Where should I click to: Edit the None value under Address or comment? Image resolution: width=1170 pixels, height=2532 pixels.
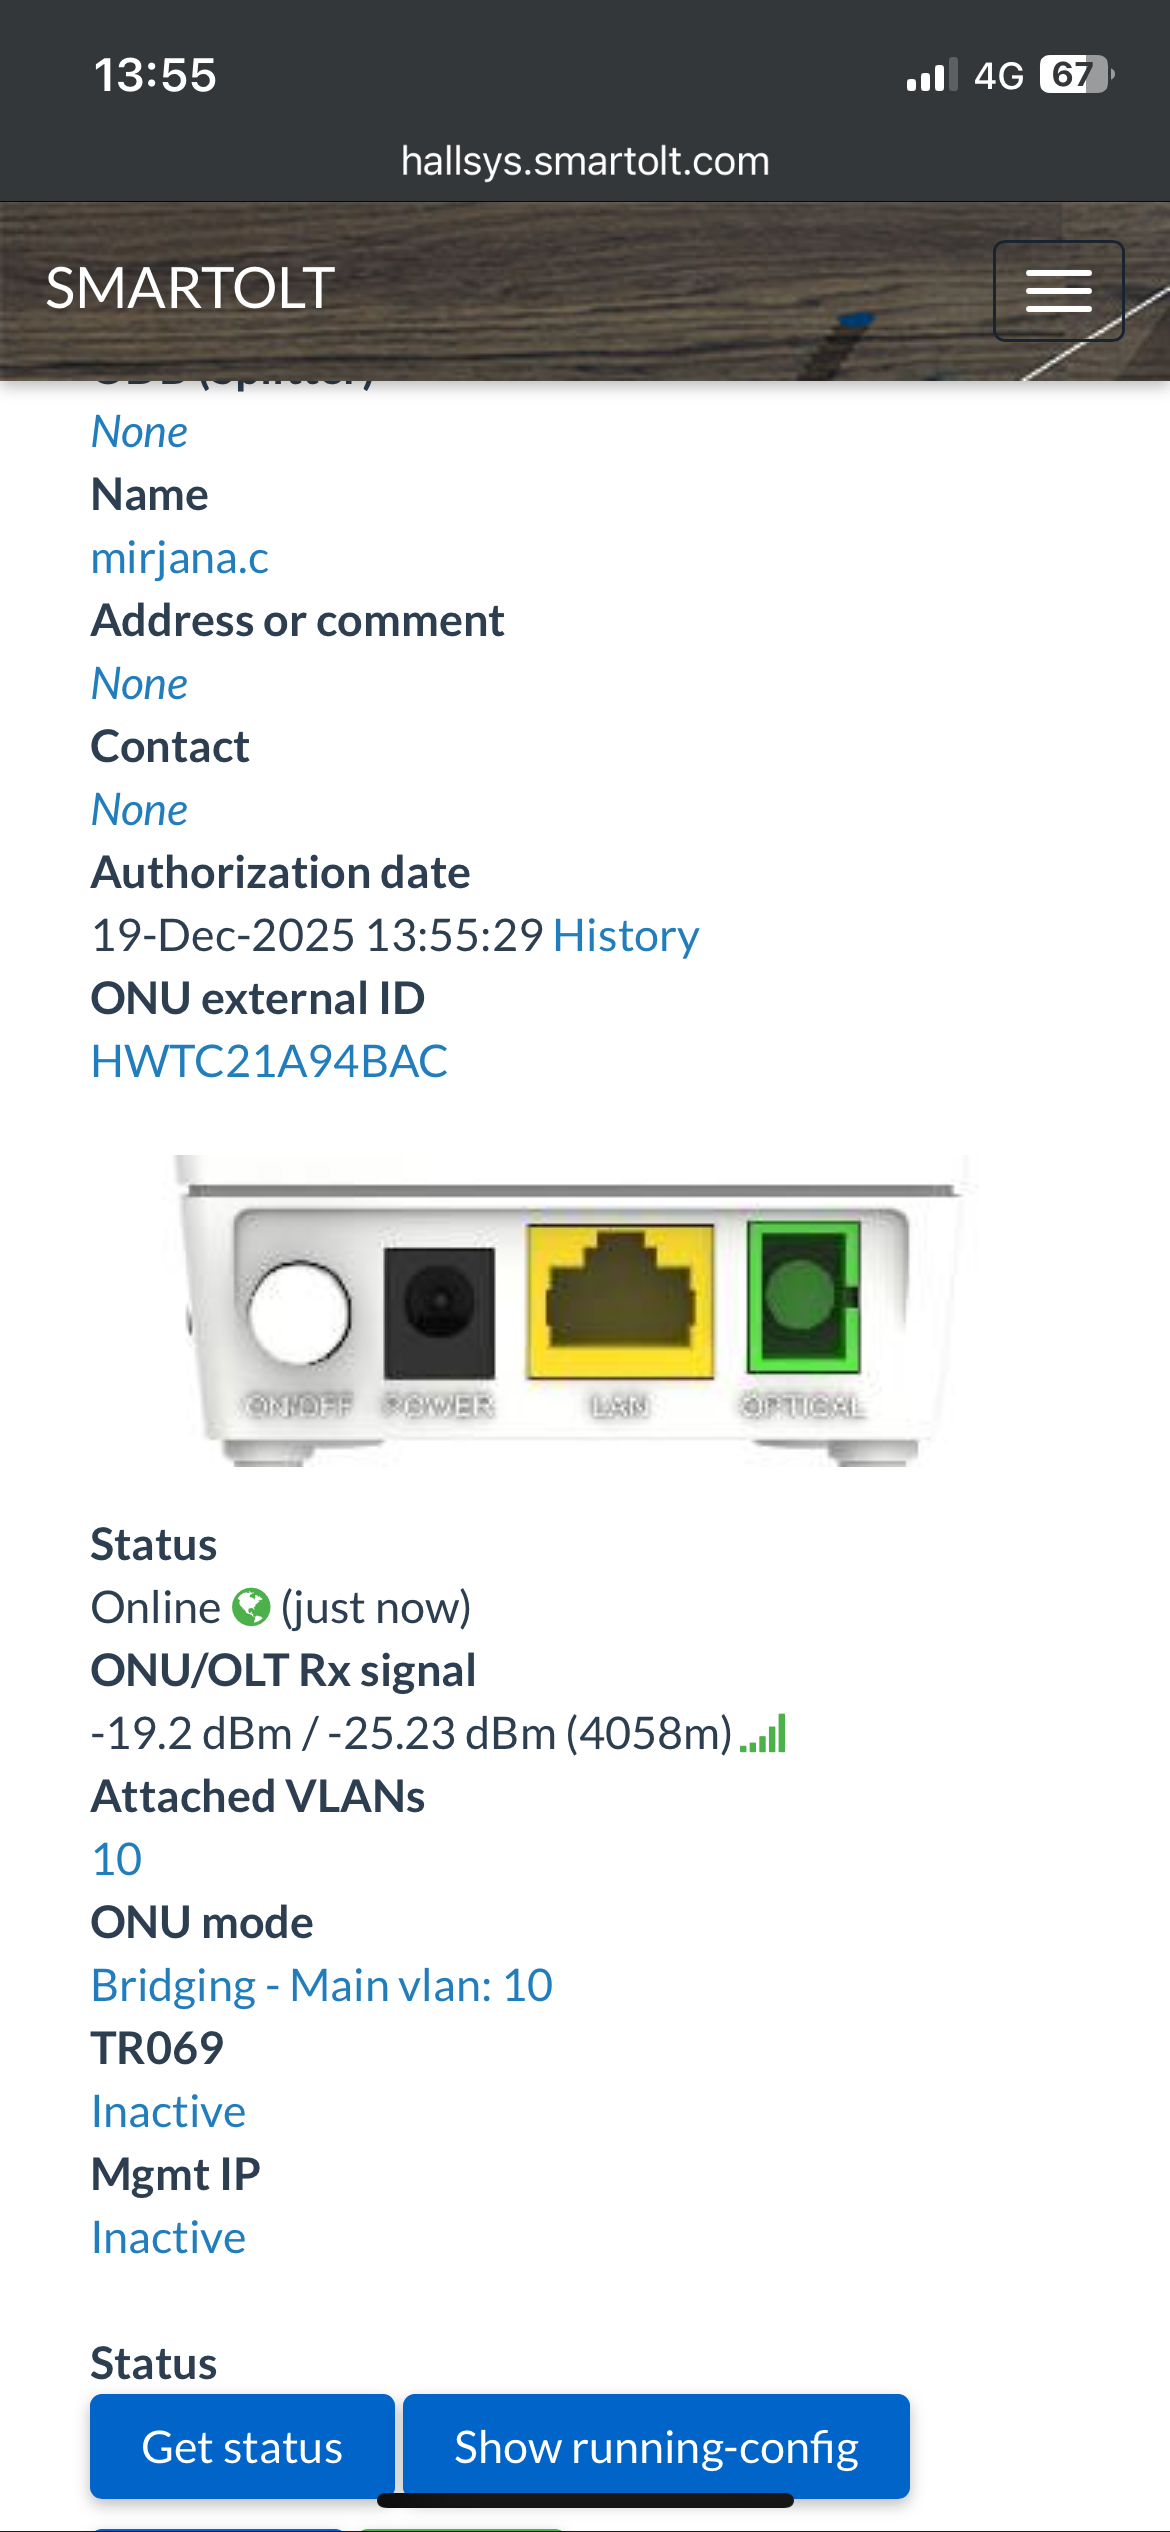click(140, 684)
